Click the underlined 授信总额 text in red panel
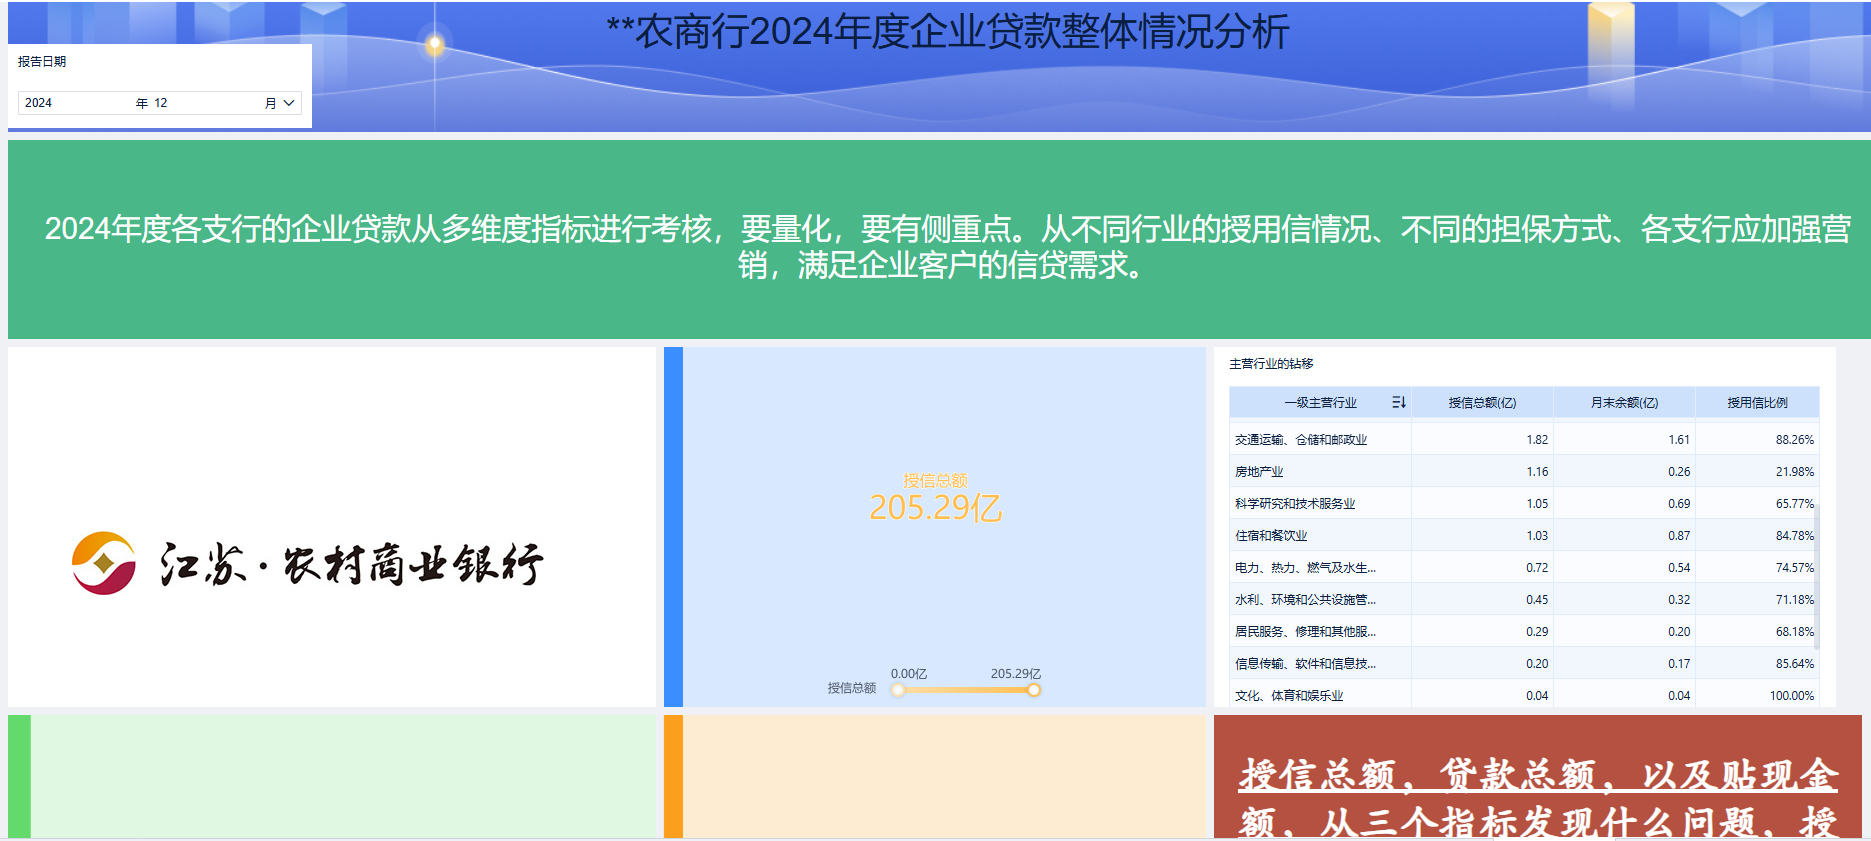The width and height of the screenshot is (1871, 841). tap(1317, 775)
